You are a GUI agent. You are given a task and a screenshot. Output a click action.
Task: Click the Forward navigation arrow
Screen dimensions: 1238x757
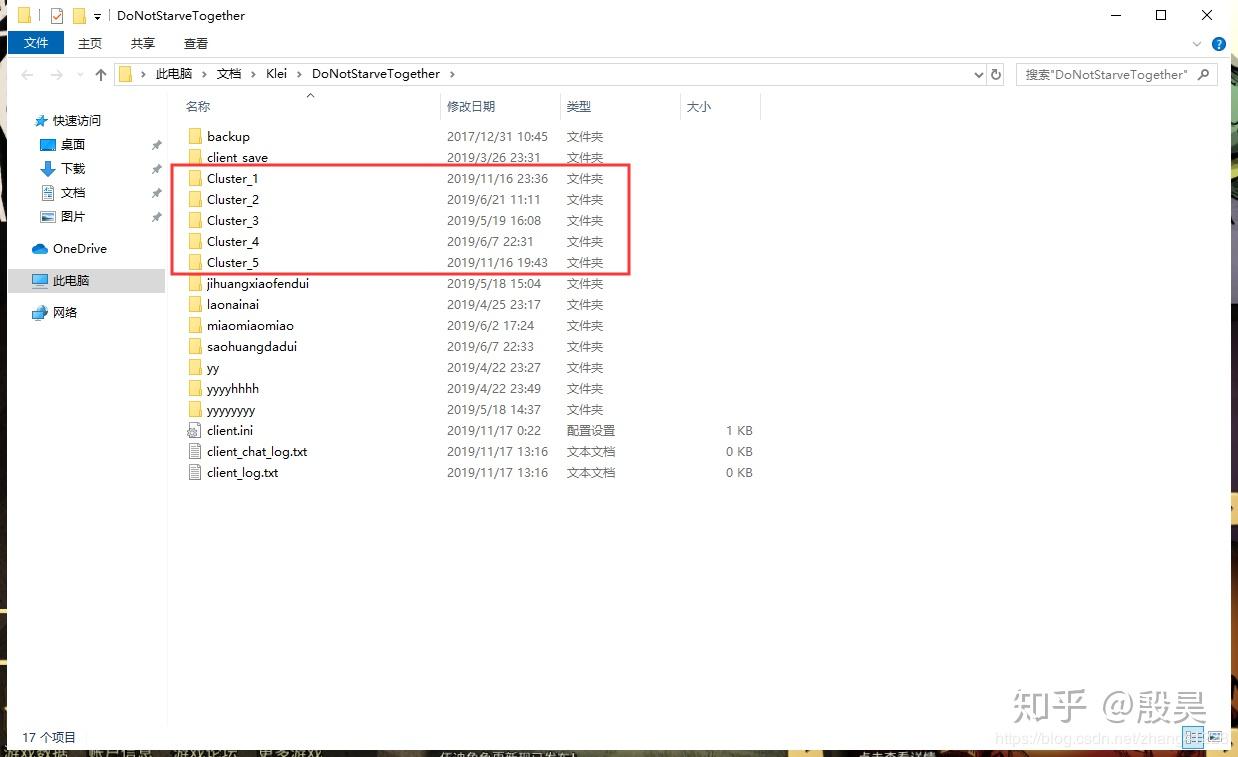point(57,75)
